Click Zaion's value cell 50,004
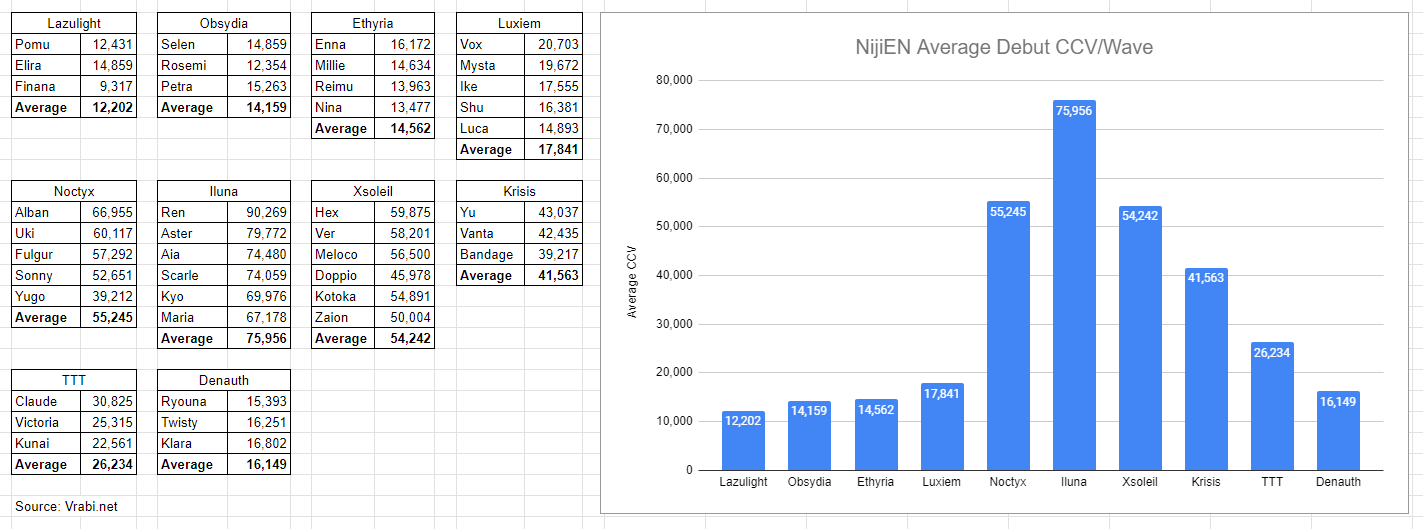 [x=405, y=317]
